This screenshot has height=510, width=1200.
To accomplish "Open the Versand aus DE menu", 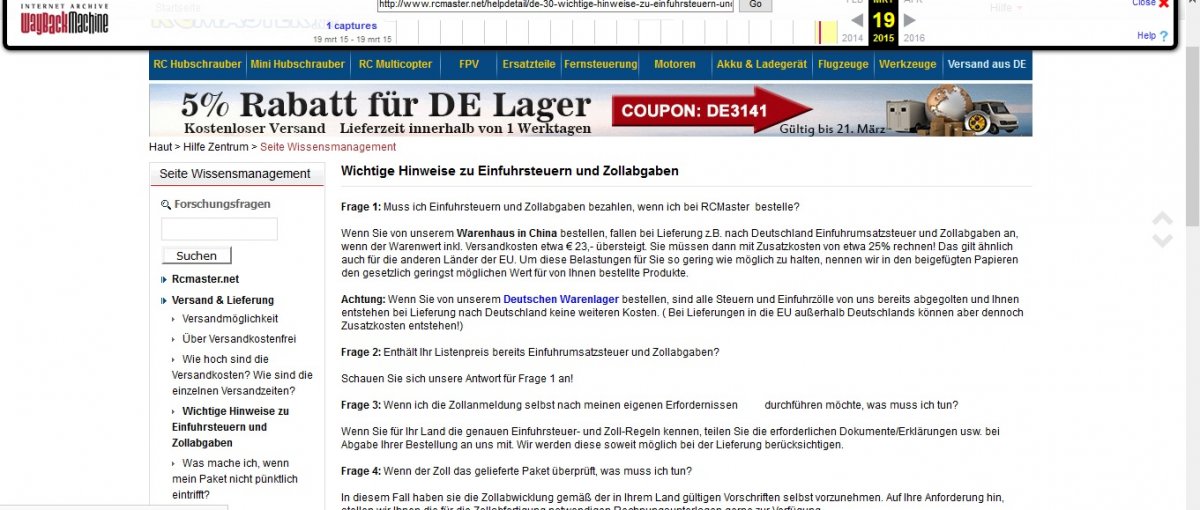I will 986,64.
